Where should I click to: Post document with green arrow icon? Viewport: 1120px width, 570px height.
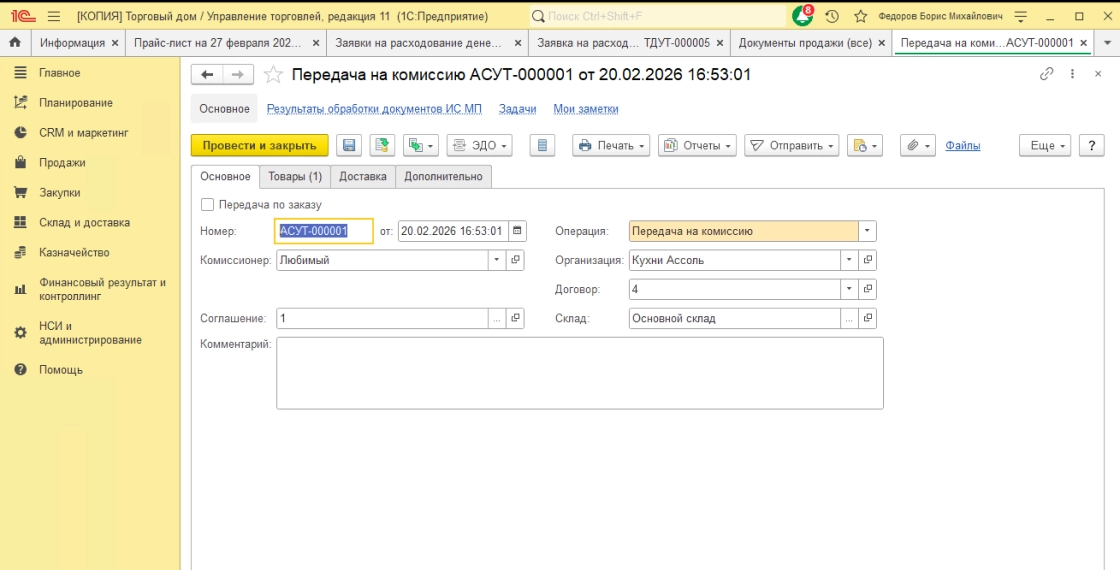point(382,146)
